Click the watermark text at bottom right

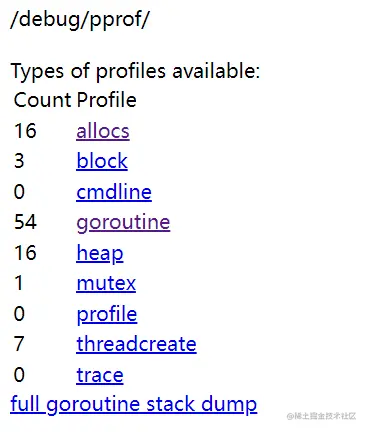(321, 416)
